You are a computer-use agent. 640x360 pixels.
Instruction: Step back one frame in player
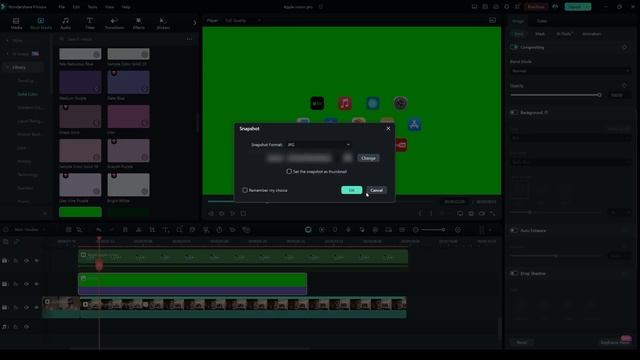(211, 213)
